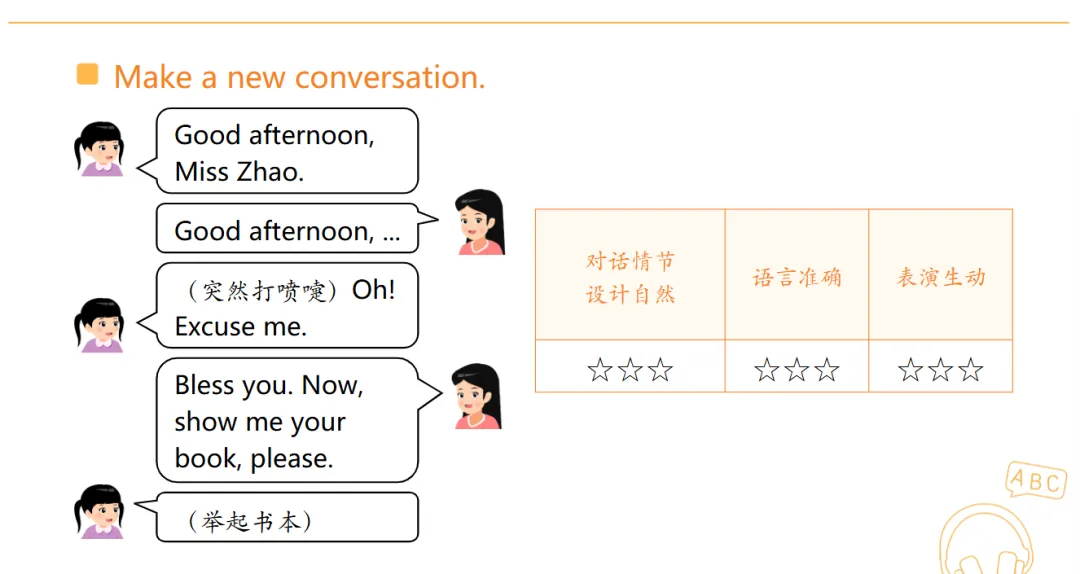This screenshot has height=574, width=1080.
Task: Click the orange square bullet beside the title
Action: click(87, 74)
